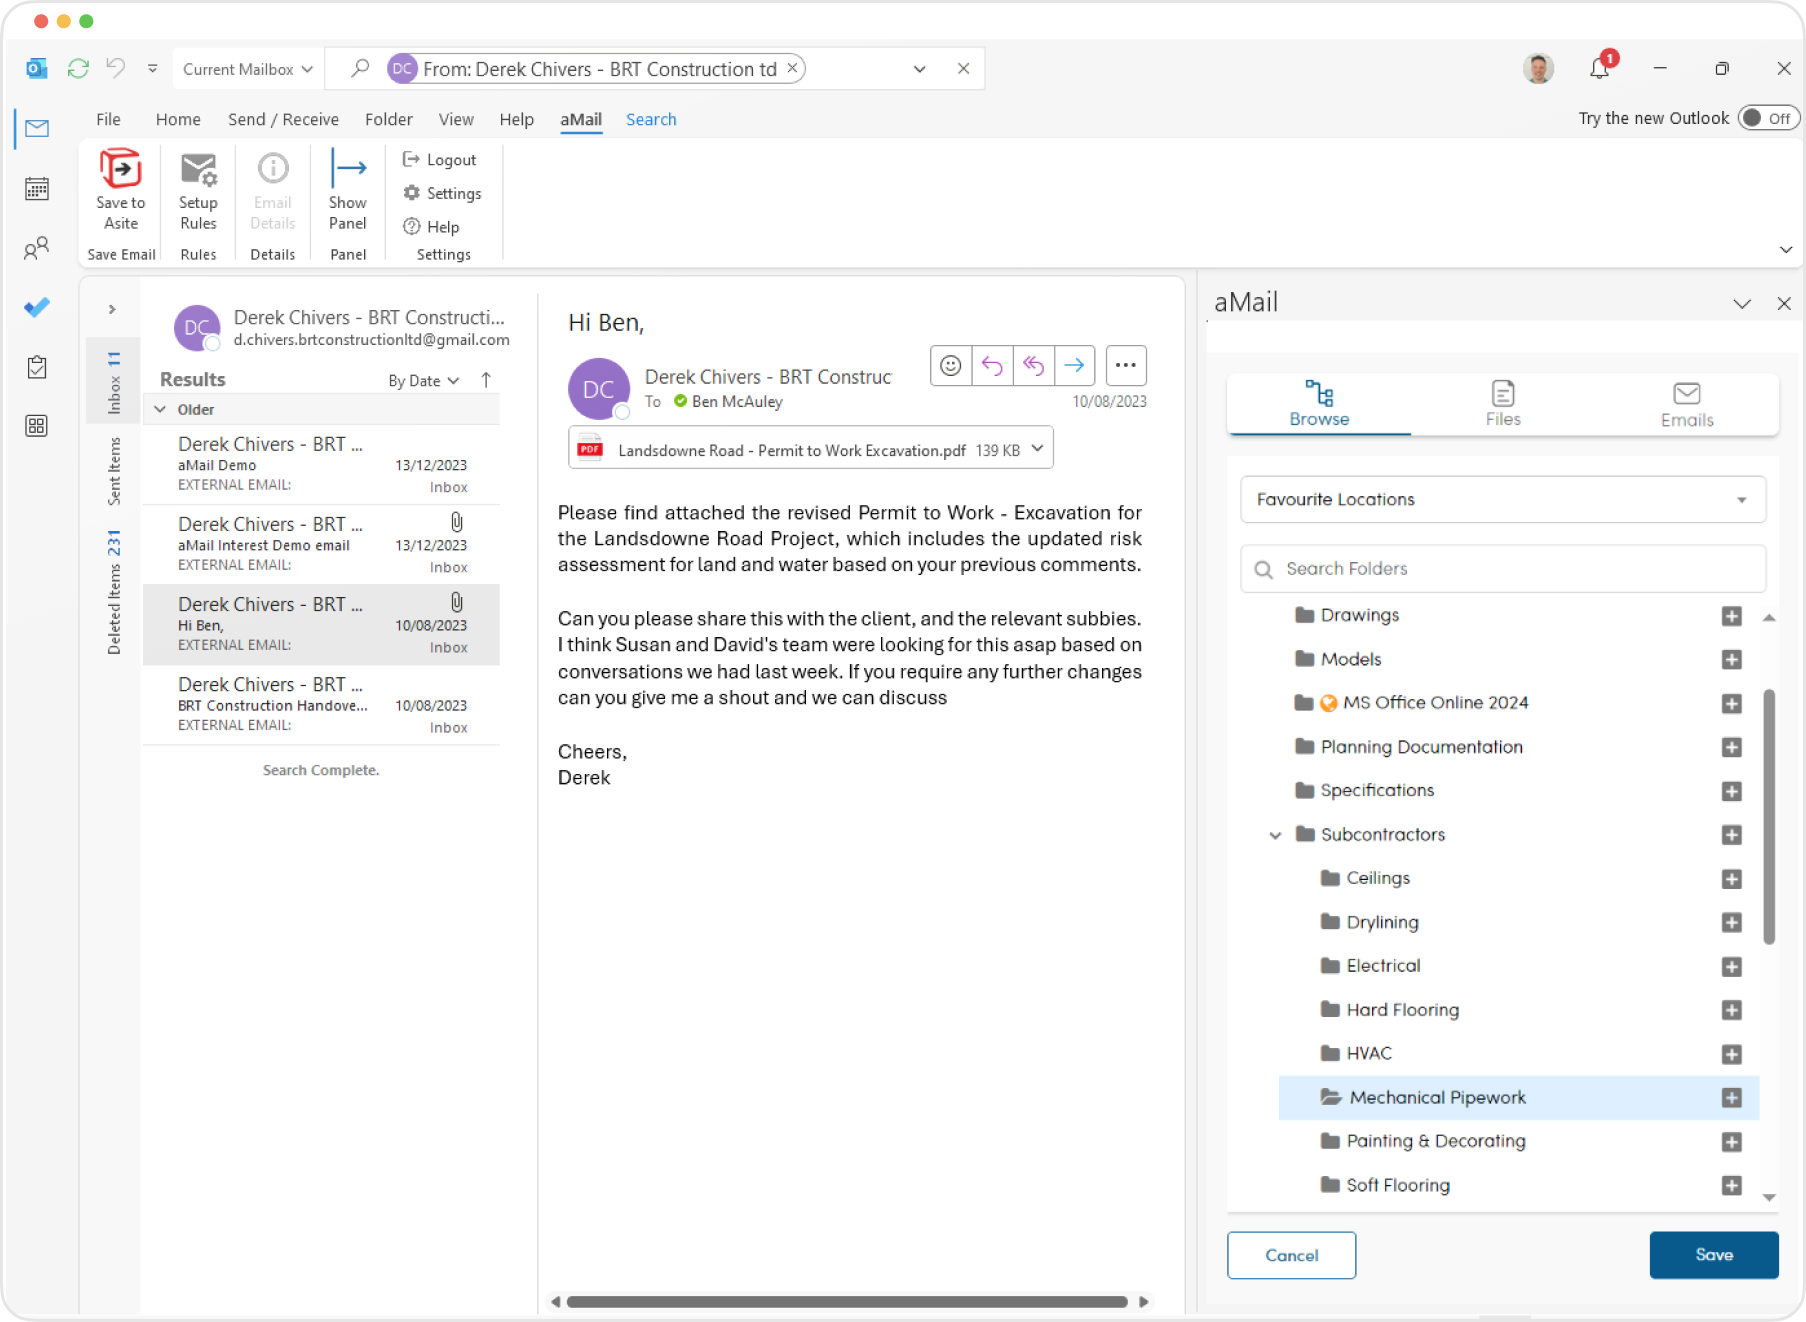1806x1322 pixels.
Task: Switch to Home ribbon tab
Action: (x=178, y=119)
